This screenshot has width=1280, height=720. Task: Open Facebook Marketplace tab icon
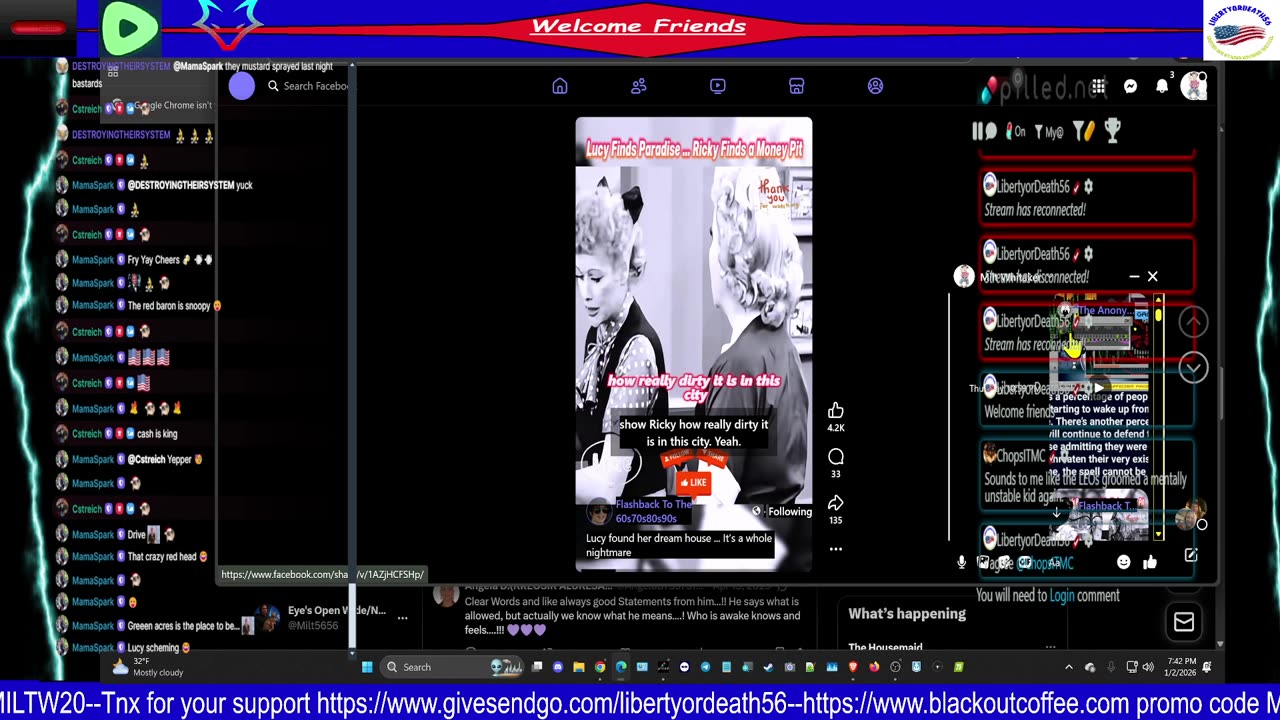point(797,86)
